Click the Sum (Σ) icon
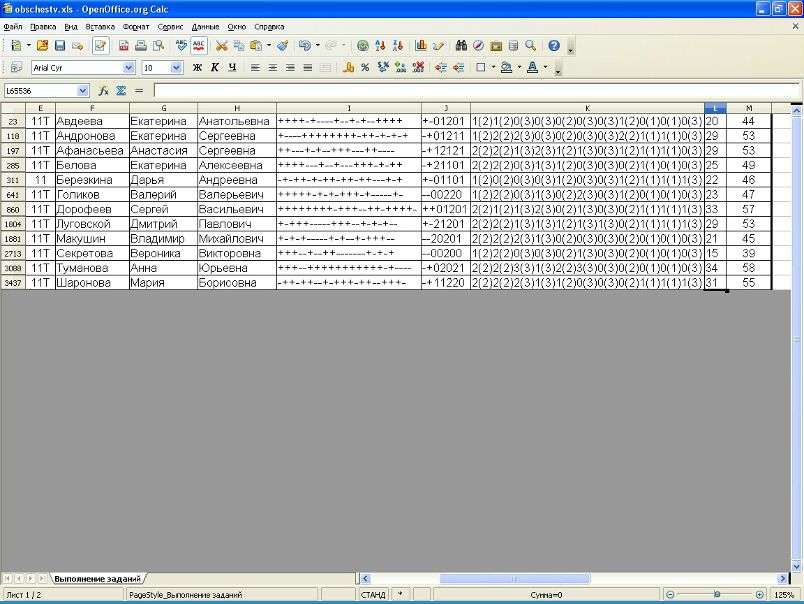The image size is (804, 604). (x=120, y=90)
